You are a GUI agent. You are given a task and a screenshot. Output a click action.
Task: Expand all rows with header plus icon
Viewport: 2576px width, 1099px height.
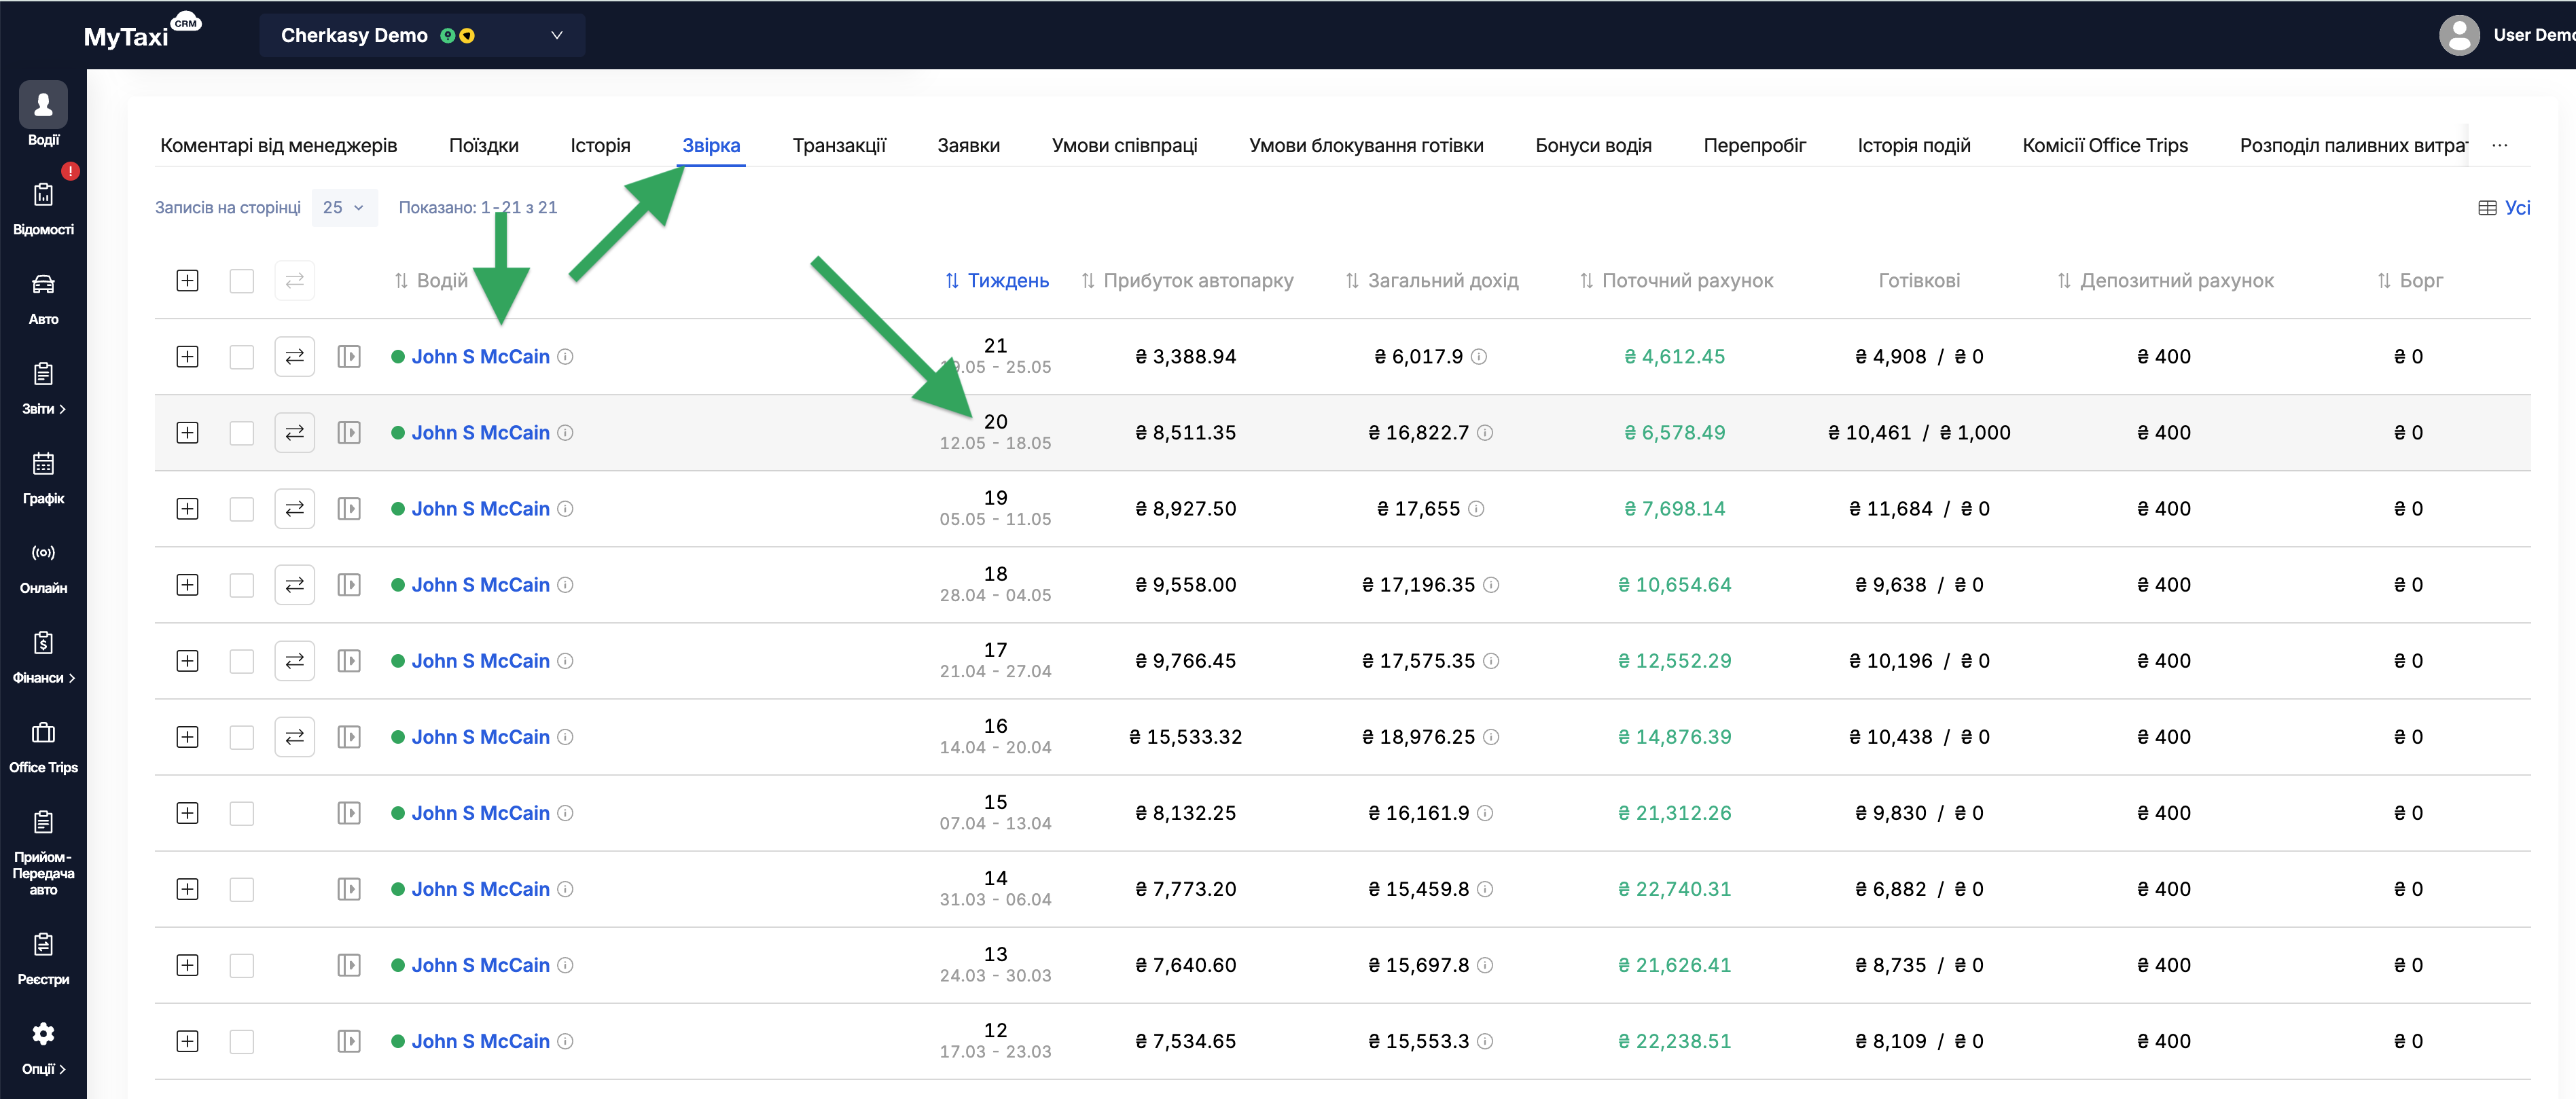[x=187, y=281]
